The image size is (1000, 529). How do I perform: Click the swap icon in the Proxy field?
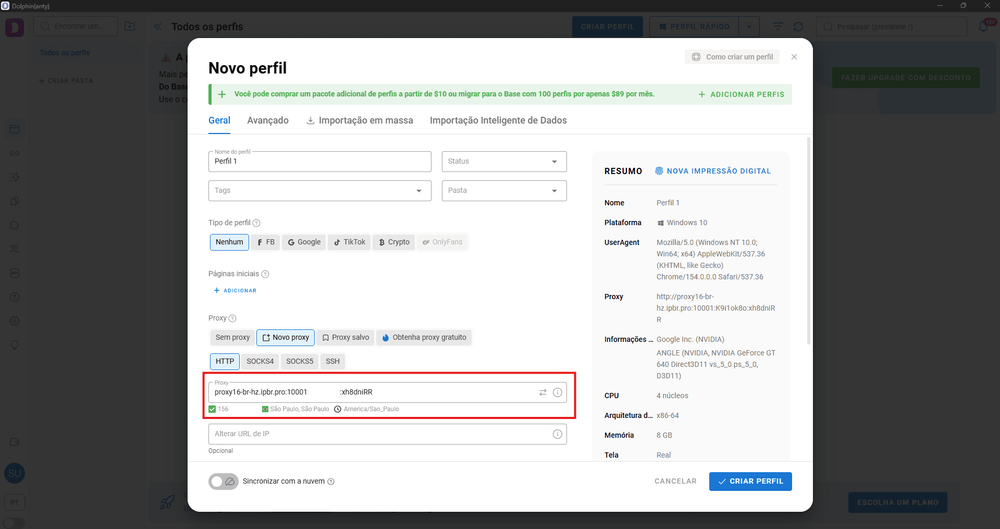[543, 392]
